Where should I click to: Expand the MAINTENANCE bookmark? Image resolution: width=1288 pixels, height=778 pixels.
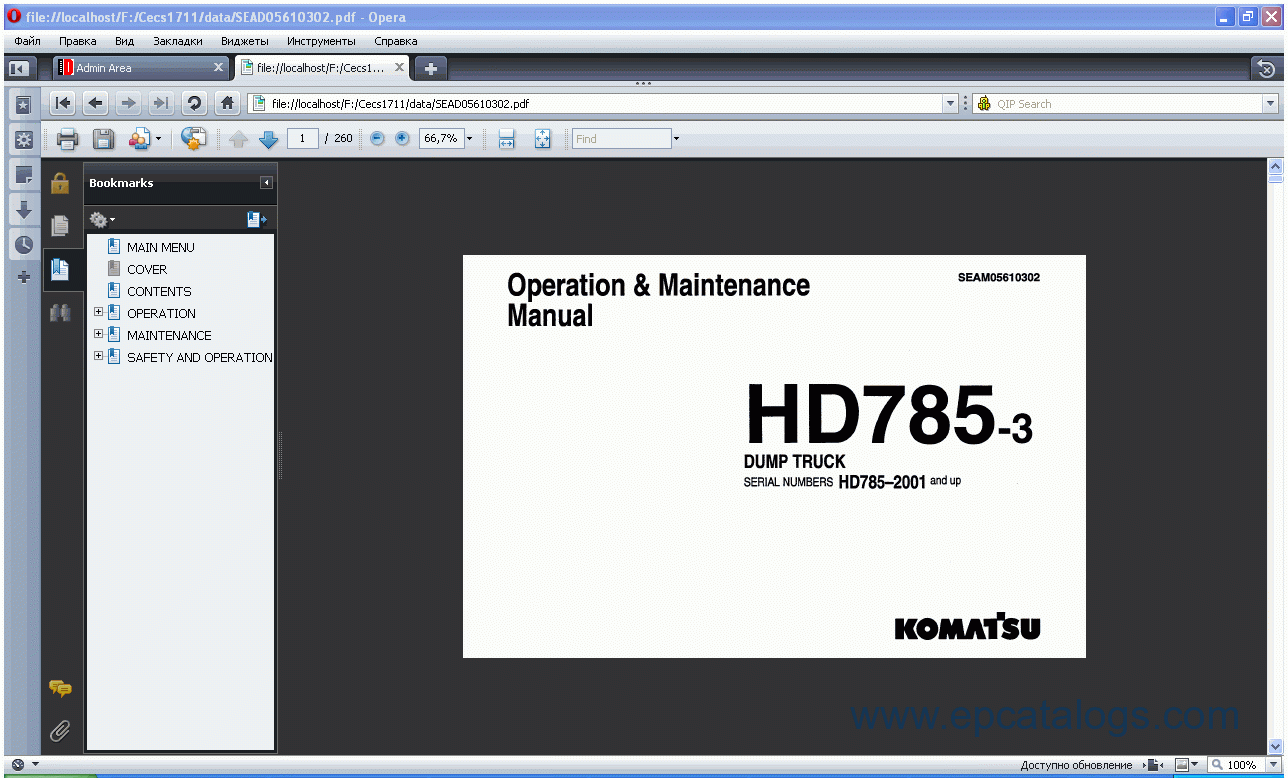point(98,334)
